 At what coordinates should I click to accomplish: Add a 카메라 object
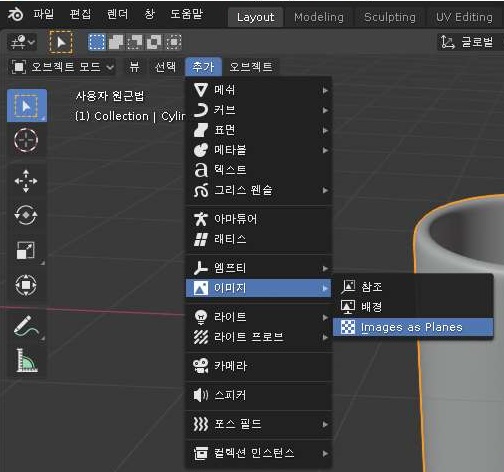coord(259,366)
